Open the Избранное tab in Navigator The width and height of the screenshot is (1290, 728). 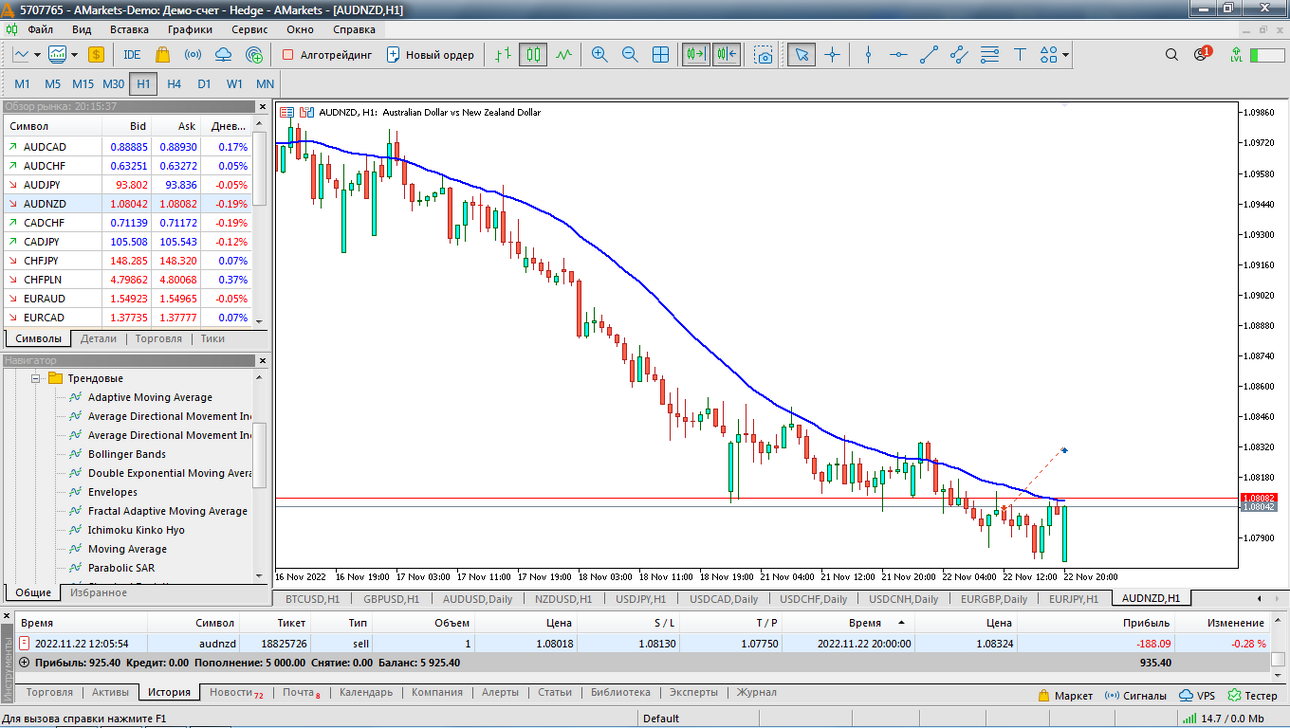[98, 592]
